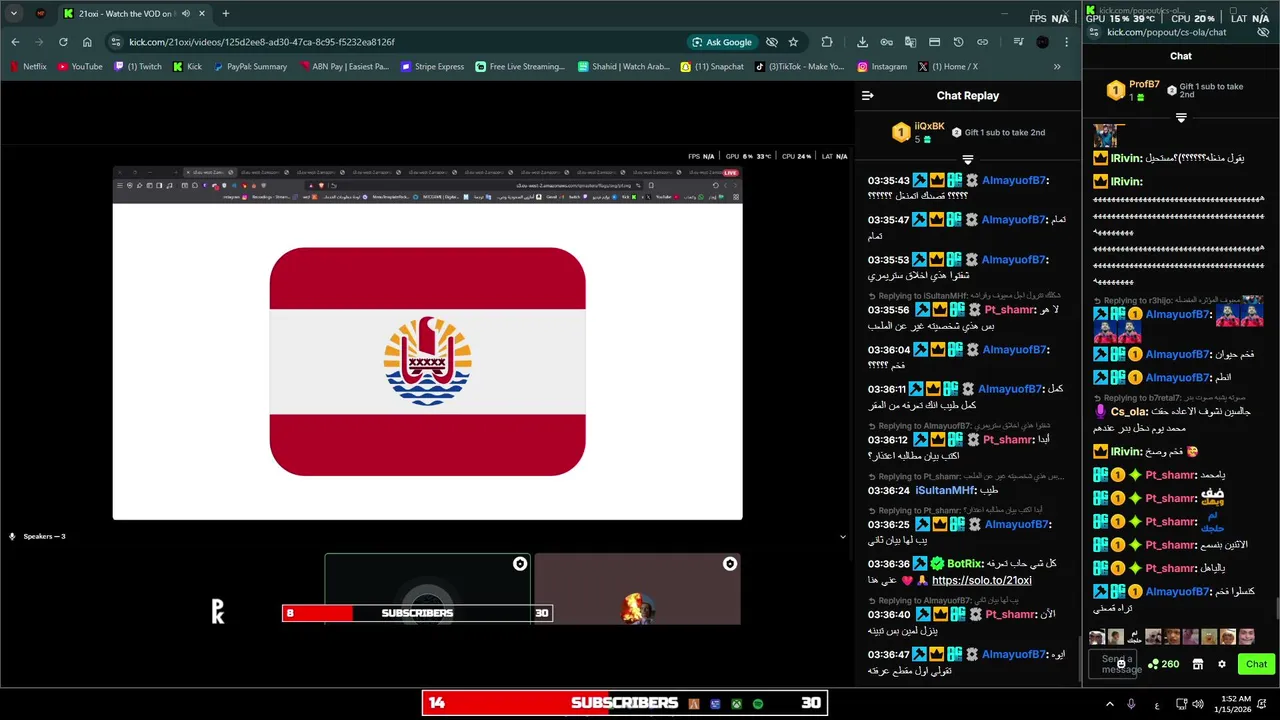The height and width of the screenshot is (720, 1280).
Task: Open the Netflix bookmark
Action: (x=28, y=67)
